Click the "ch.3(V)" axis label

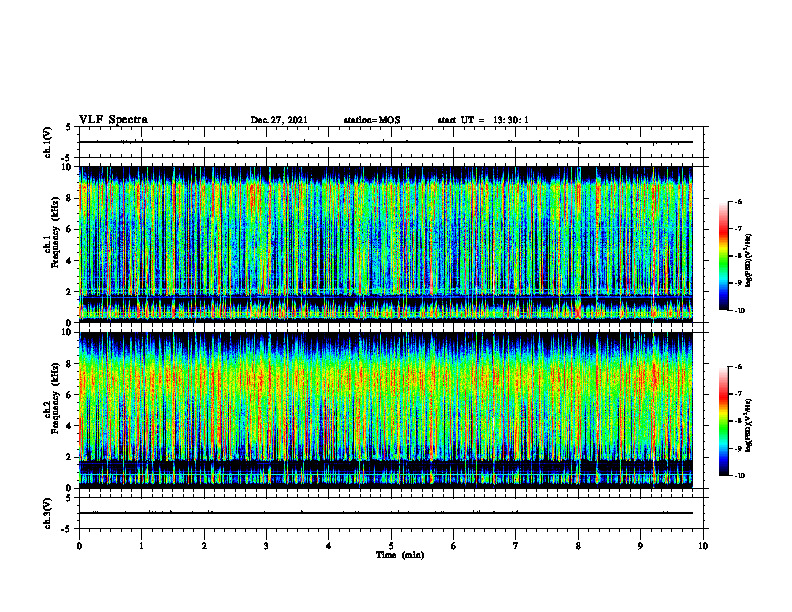pyautogui.click(x=47, y=513)
